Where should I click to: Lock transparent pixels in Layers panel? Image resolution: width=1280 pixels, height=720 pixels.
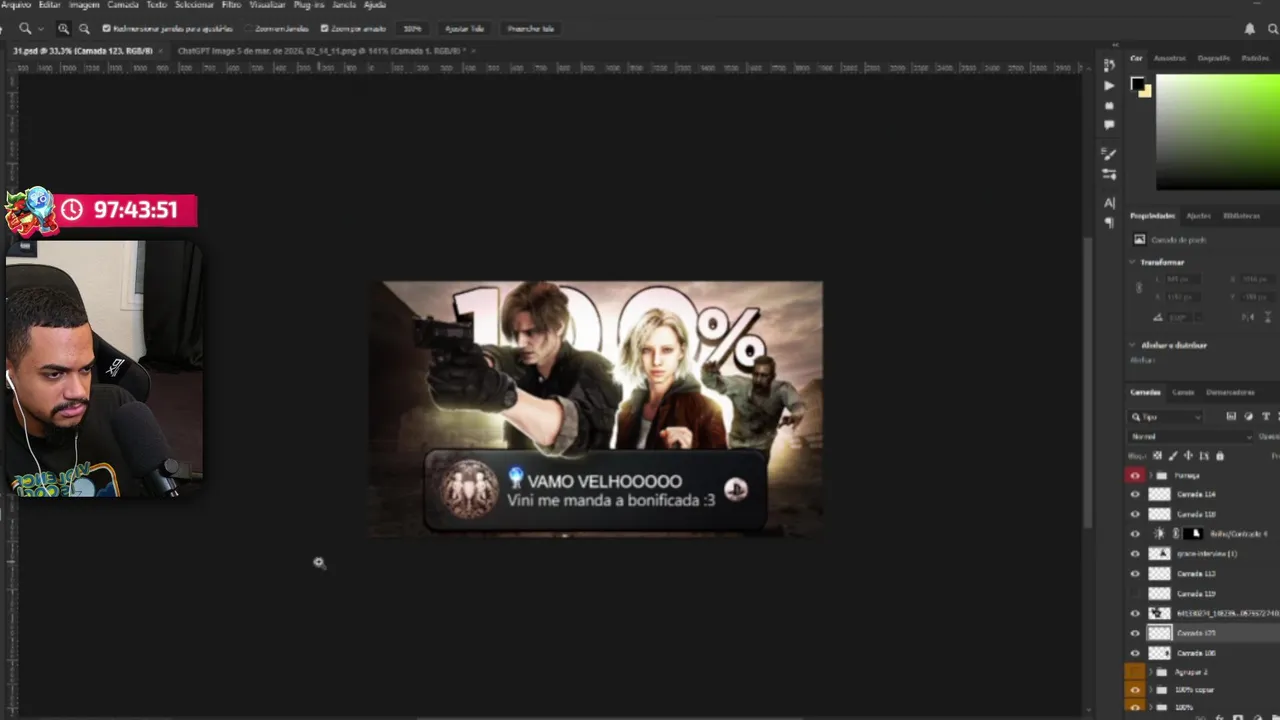pos(1158,456)
